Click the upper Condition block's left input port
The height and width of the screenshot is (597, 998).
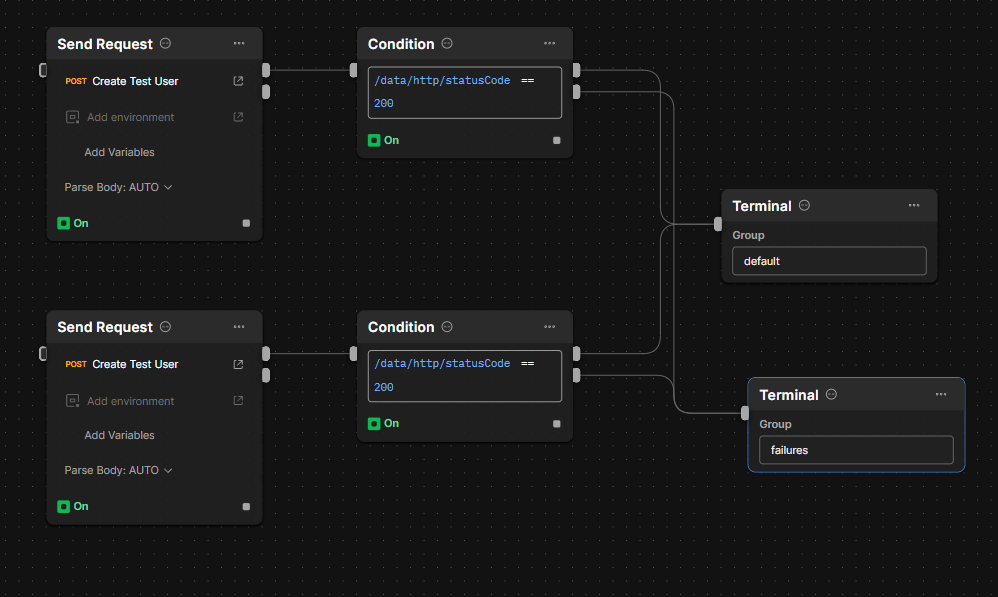(x=353, y=70)
